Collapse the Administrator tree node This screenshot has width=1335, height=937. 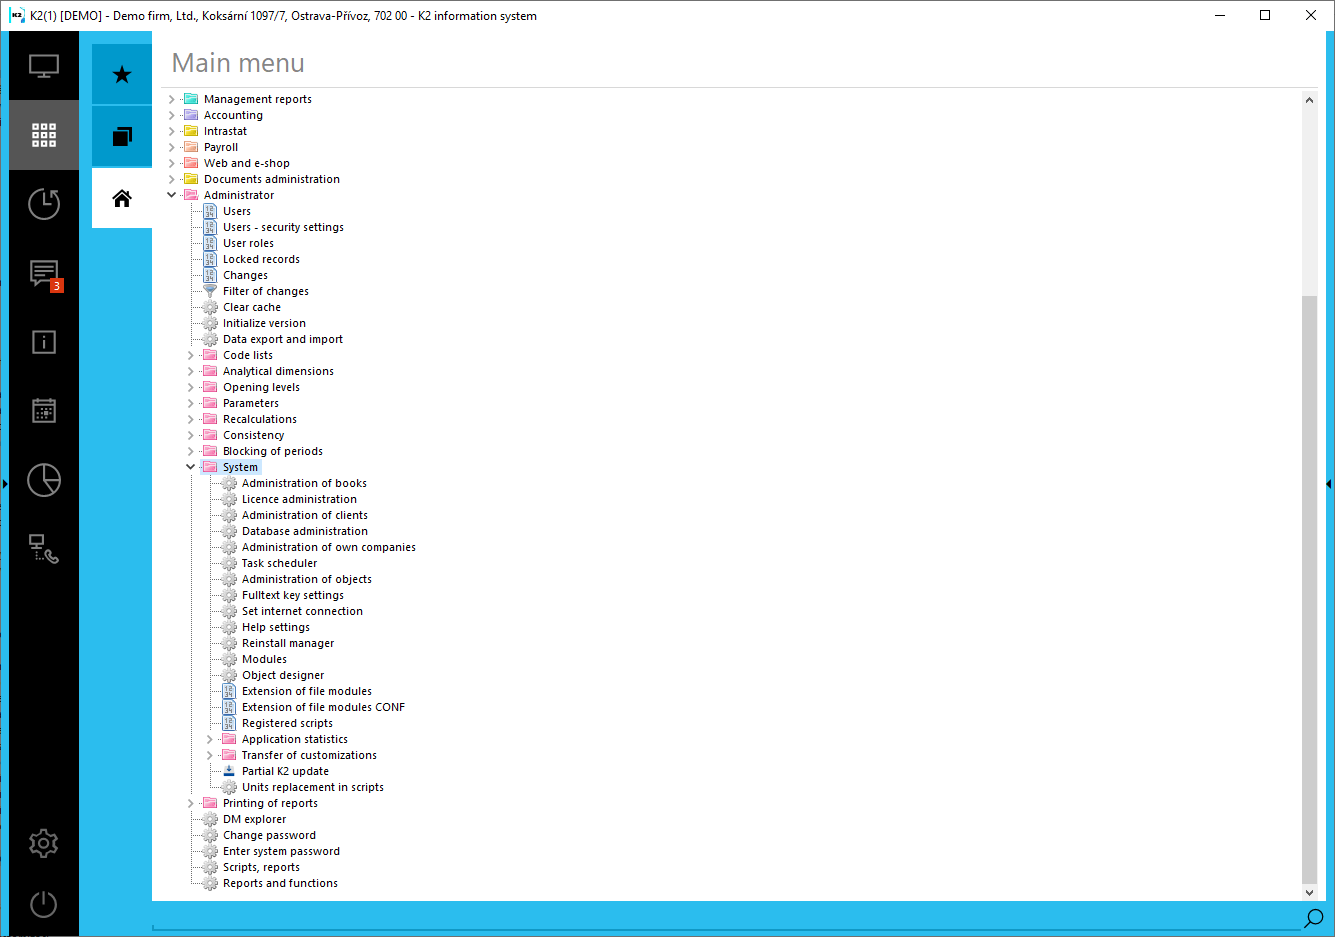click(171, 194)
